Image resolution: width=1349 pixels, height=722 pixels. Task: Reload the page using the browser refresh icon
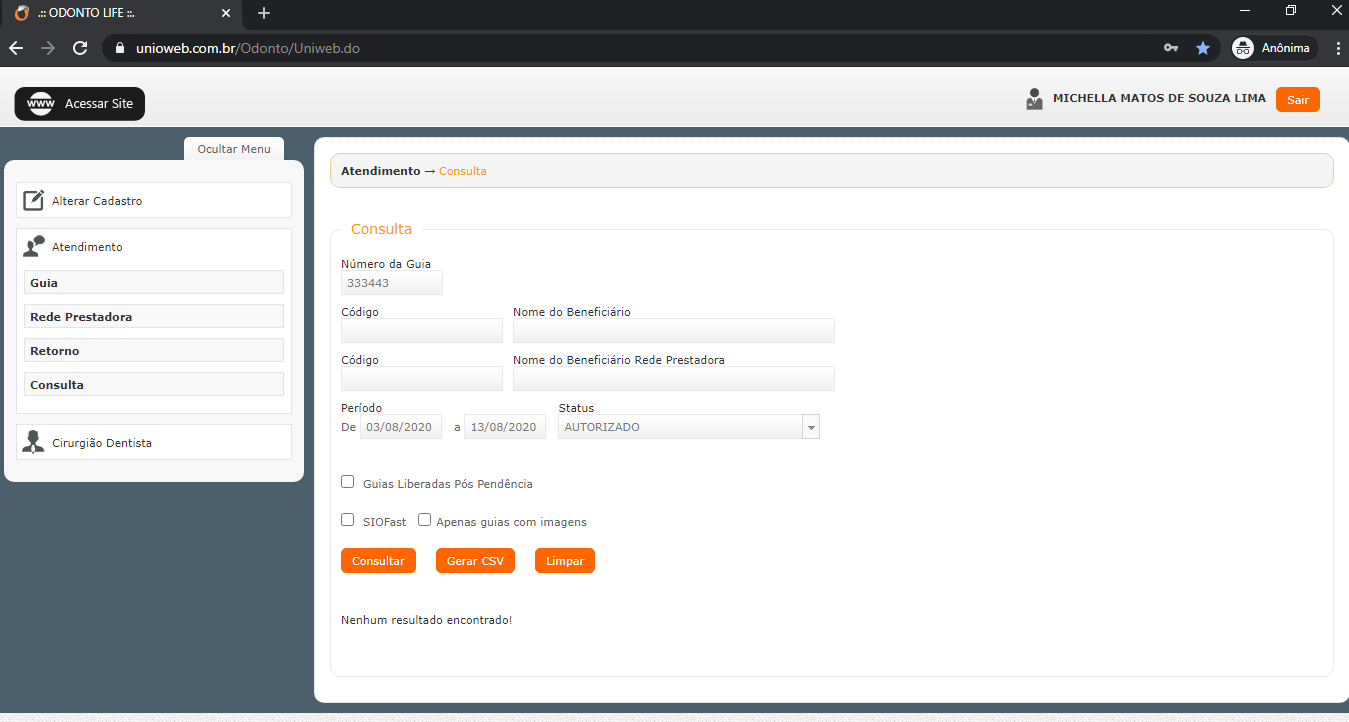pos(81,48)
